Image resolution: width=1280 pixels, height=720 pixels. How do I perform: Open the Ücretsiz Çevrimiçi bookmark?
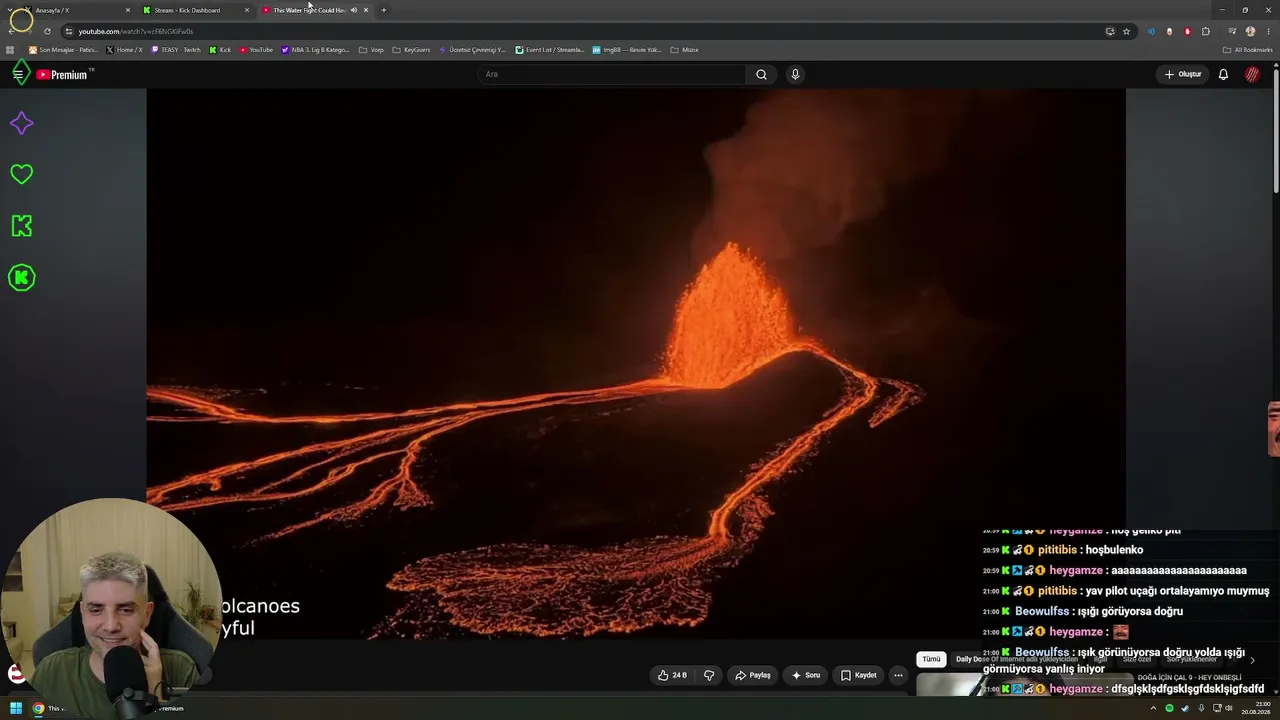472,49
